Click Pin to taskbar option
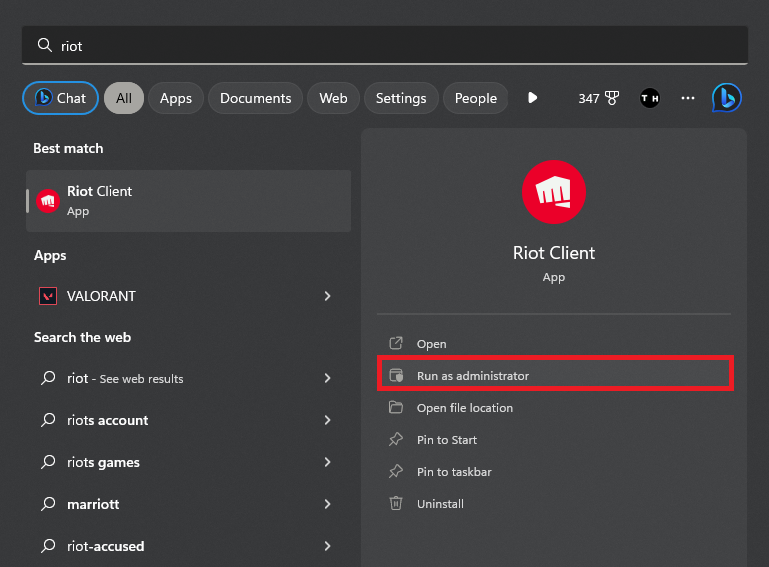This screenshot has width=769, height=567. pos(454,472)
